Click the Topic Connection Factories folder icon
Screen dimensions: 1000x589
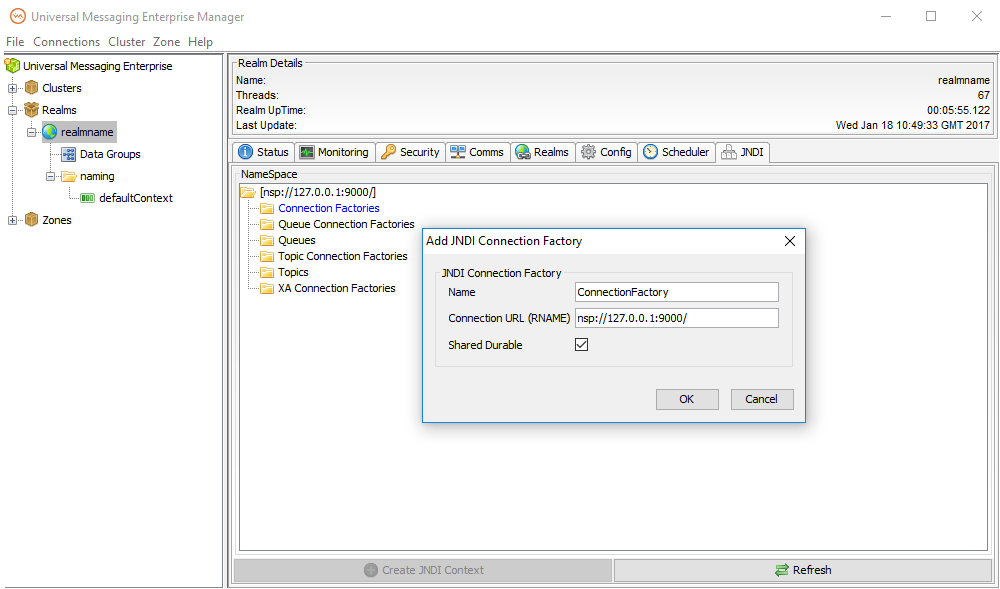click(267, 256)
